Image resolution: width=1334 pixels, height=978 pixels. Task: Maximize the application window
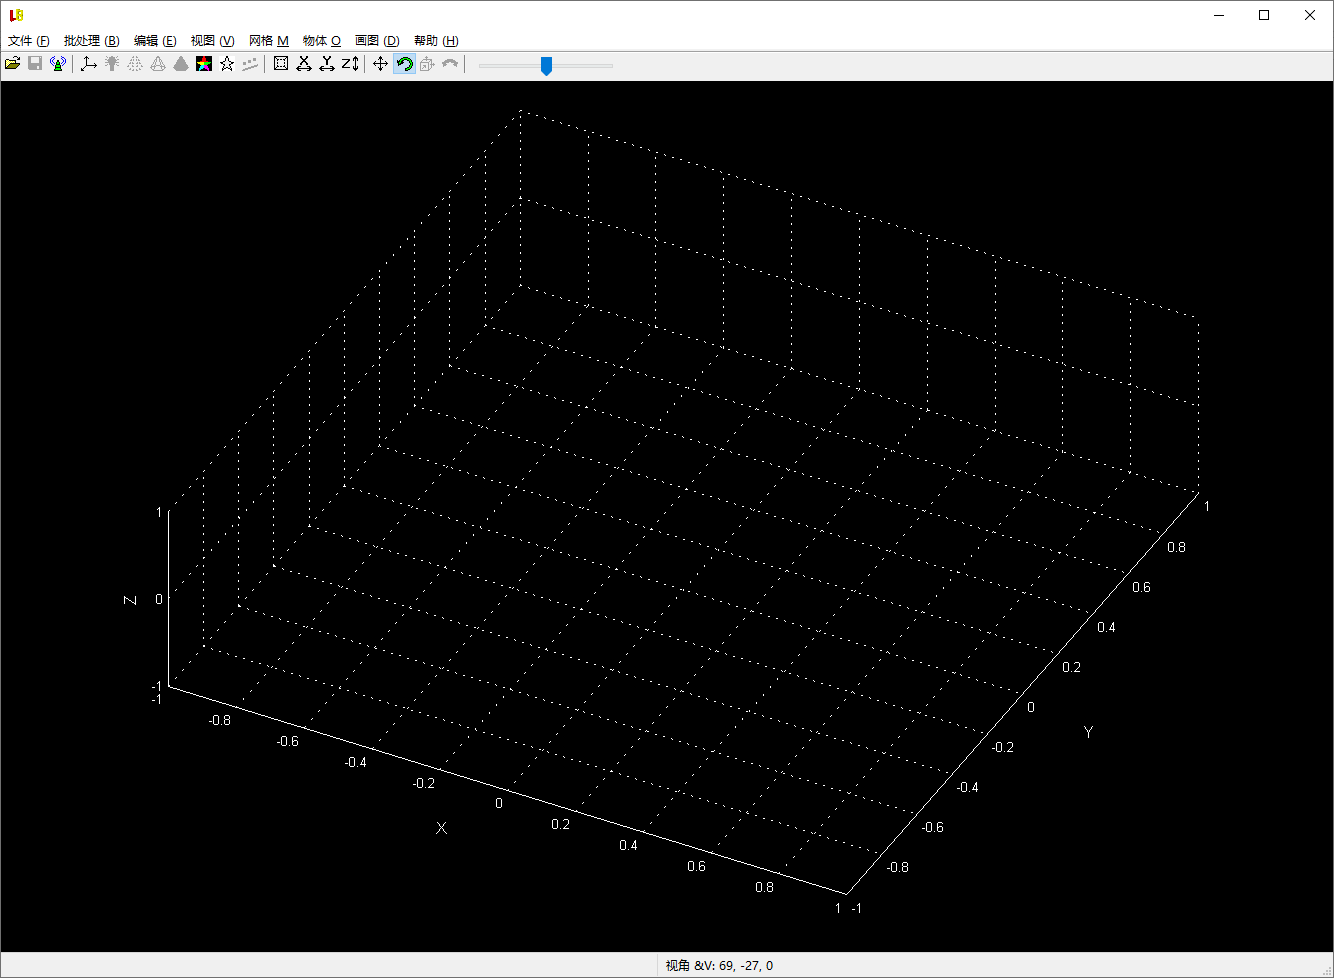click(1264, 15)
